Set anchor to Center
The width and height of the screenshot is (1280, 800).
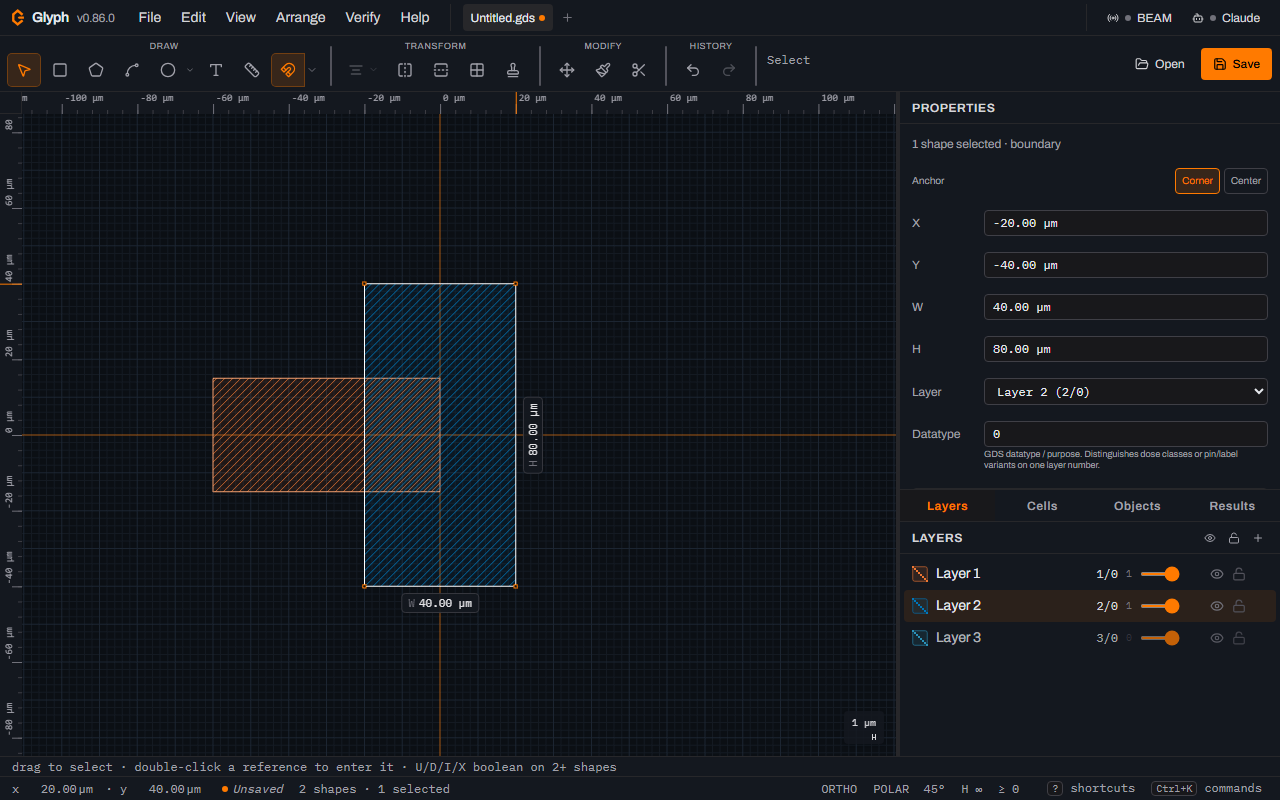point(1246,181)
